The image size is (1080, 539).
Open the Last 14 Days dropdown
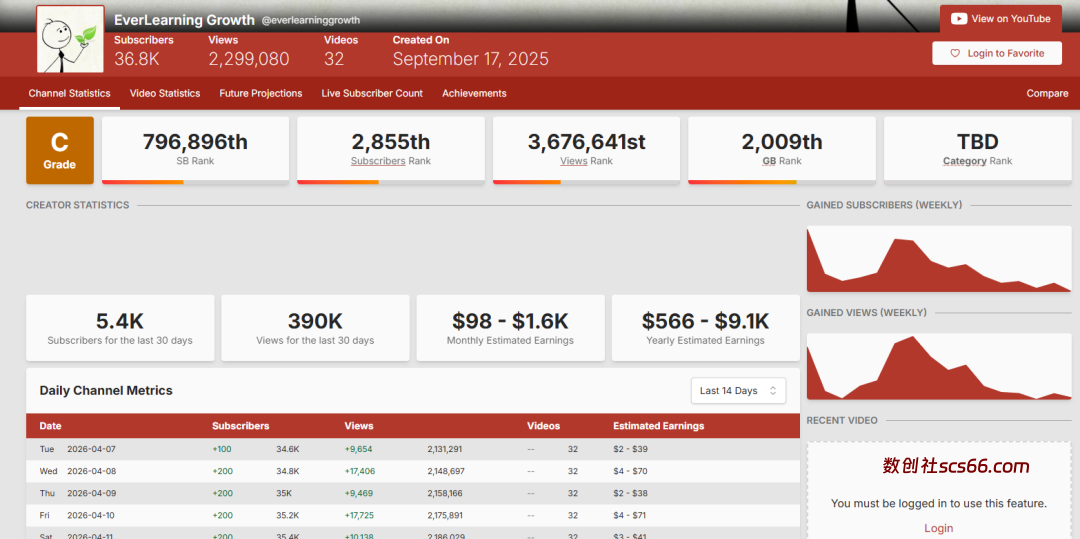tap(738, 391)
